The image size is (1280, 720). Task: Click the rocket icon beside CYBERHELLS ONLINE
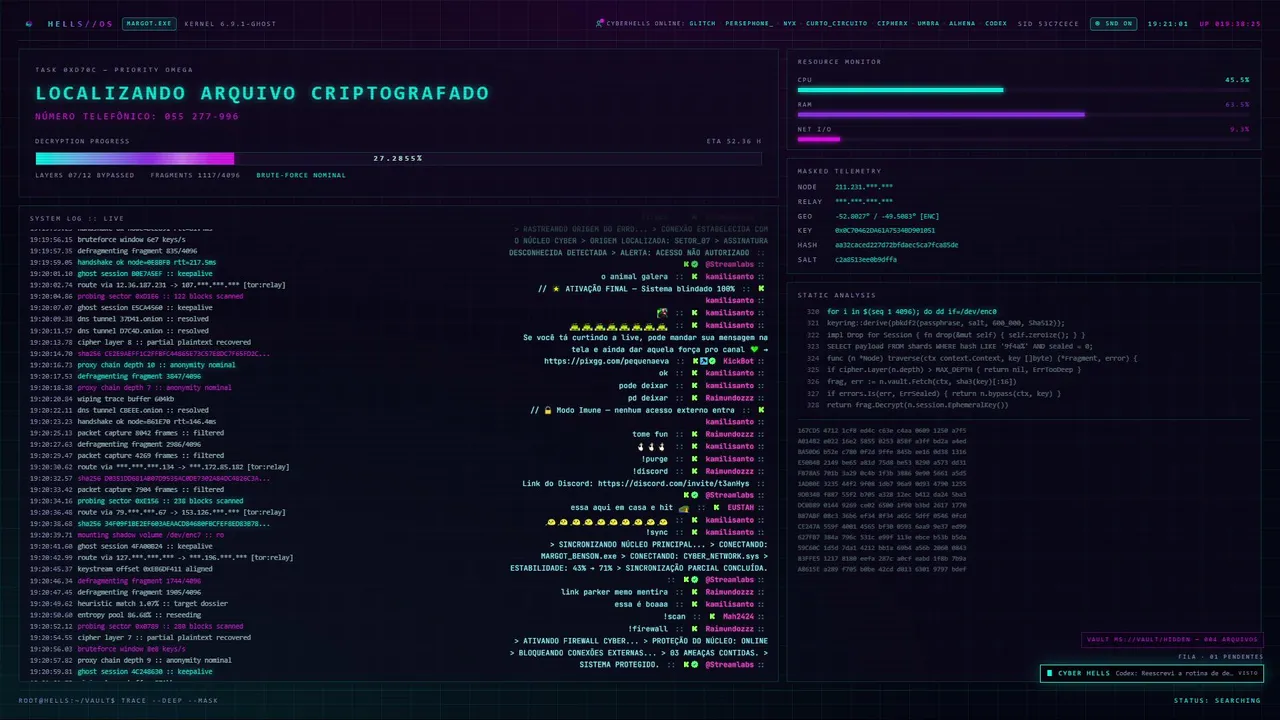click(x=599, y=23)
